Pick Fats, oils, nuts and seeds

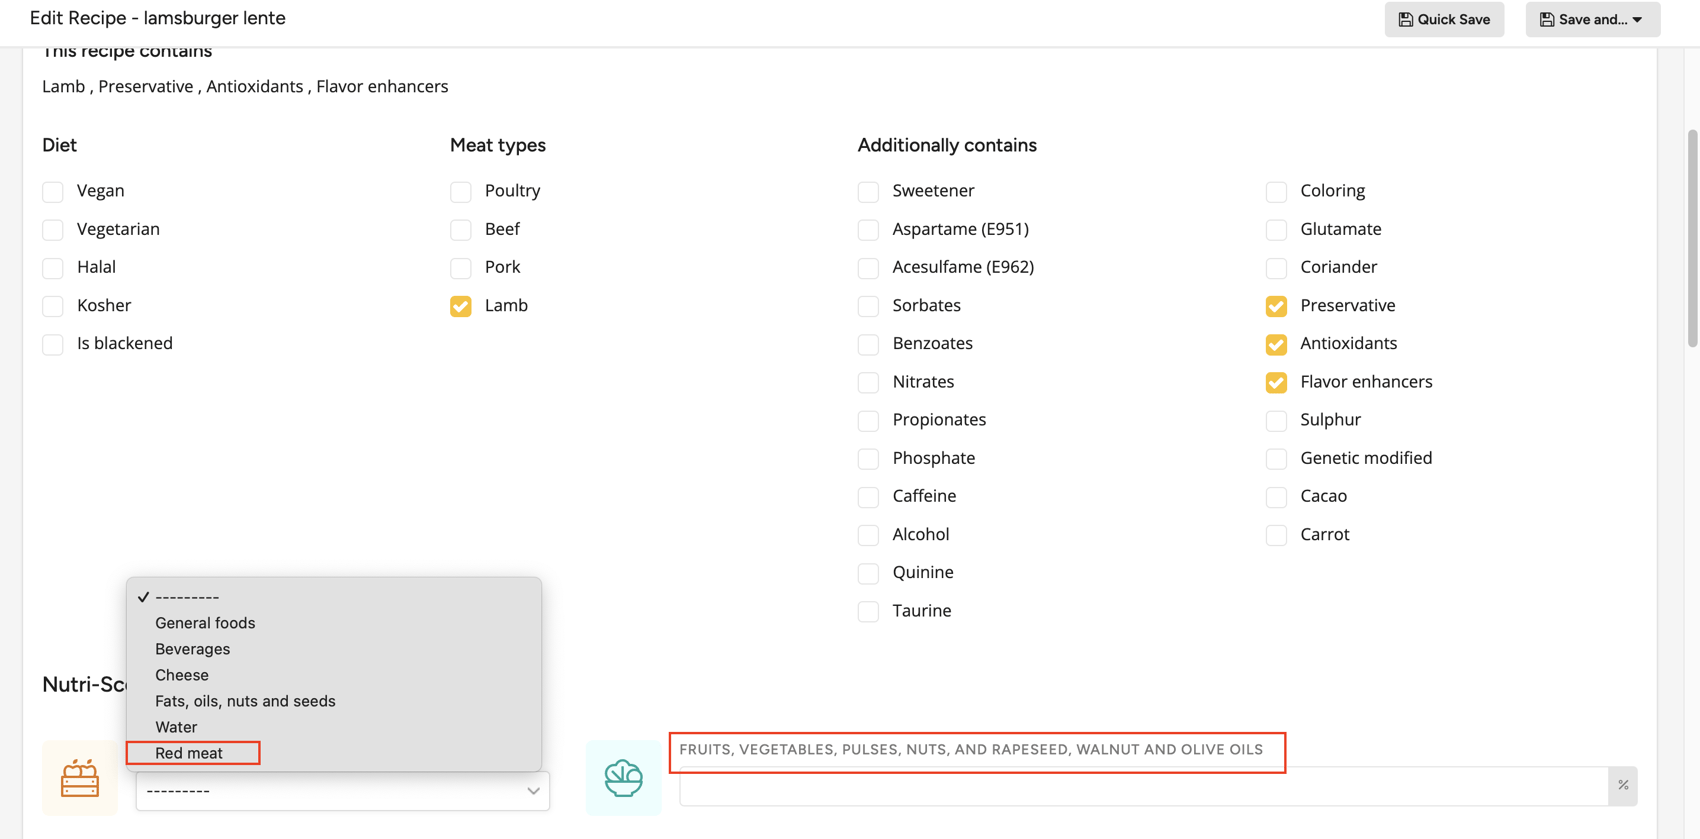[334, 700]
